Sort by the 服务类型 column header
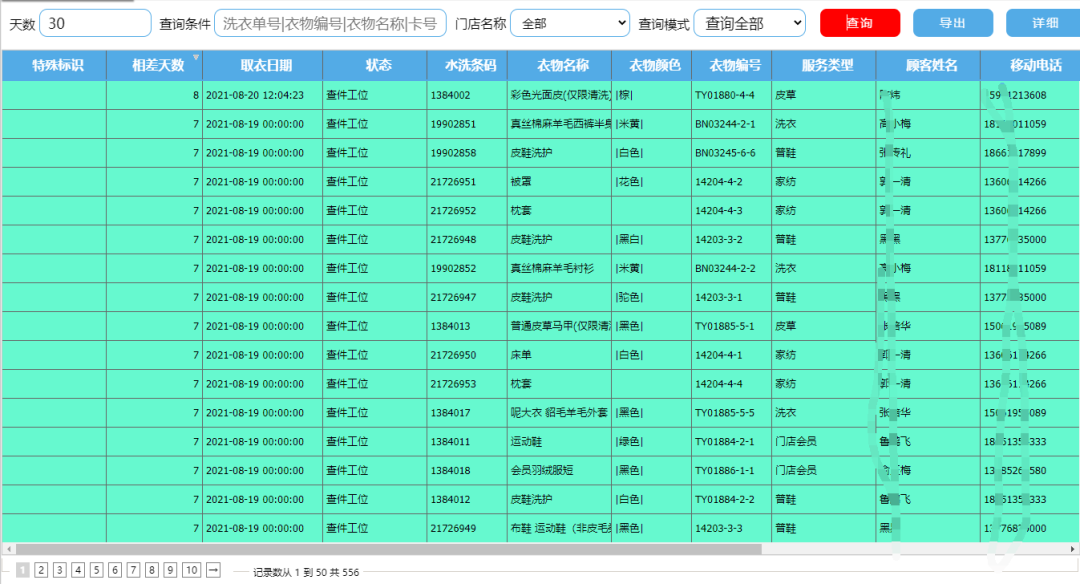Screen dimensions: 1080x584 (824, 65)
